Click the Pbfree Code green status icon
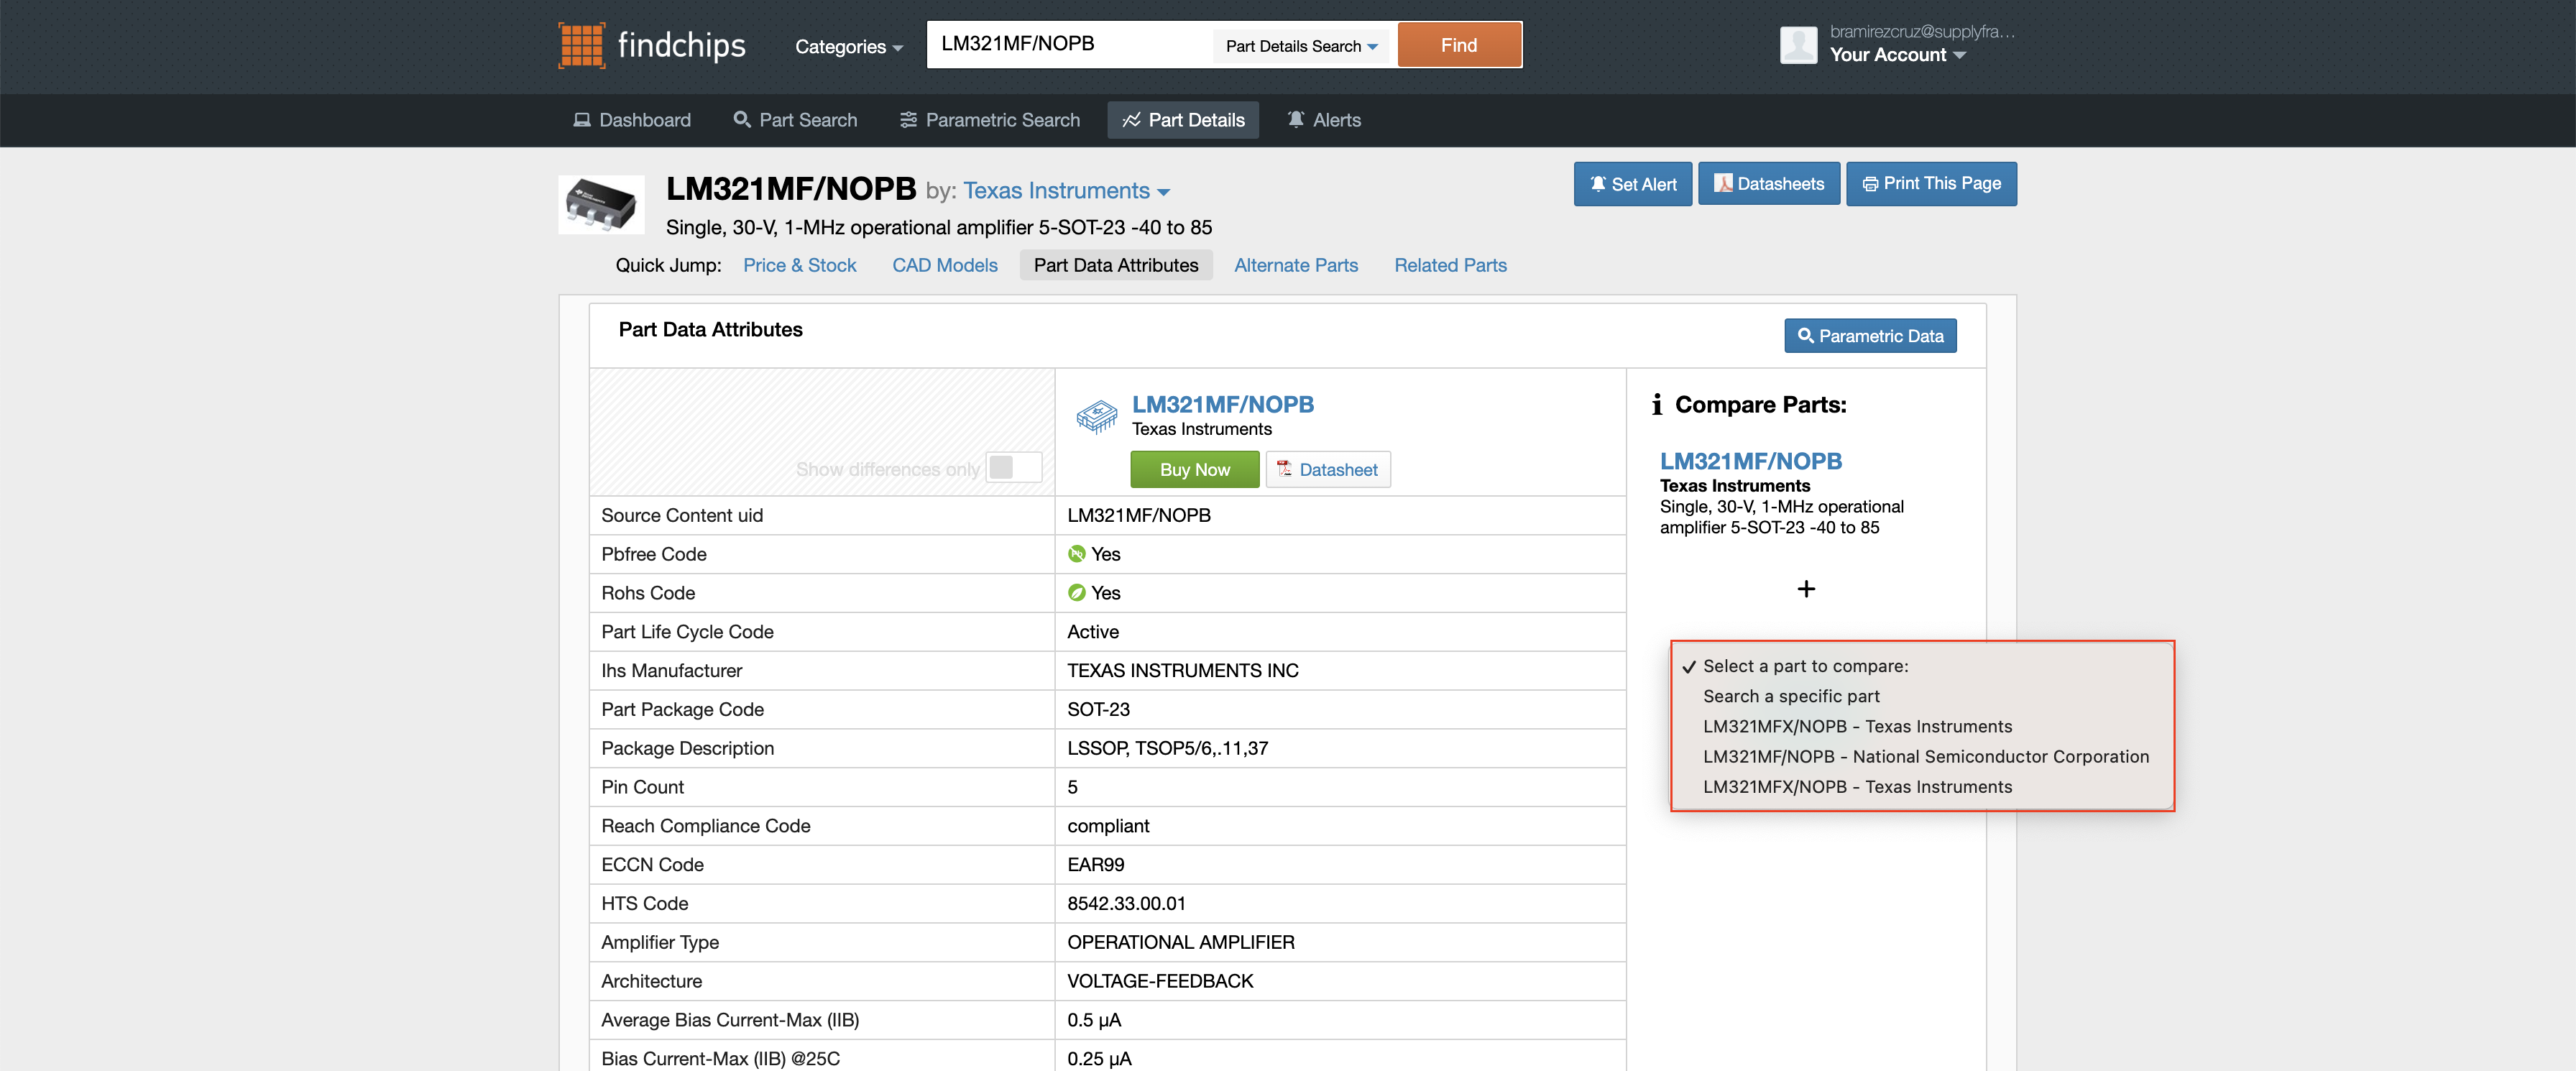2576x1071 pixels. [x=1076, y=554]
